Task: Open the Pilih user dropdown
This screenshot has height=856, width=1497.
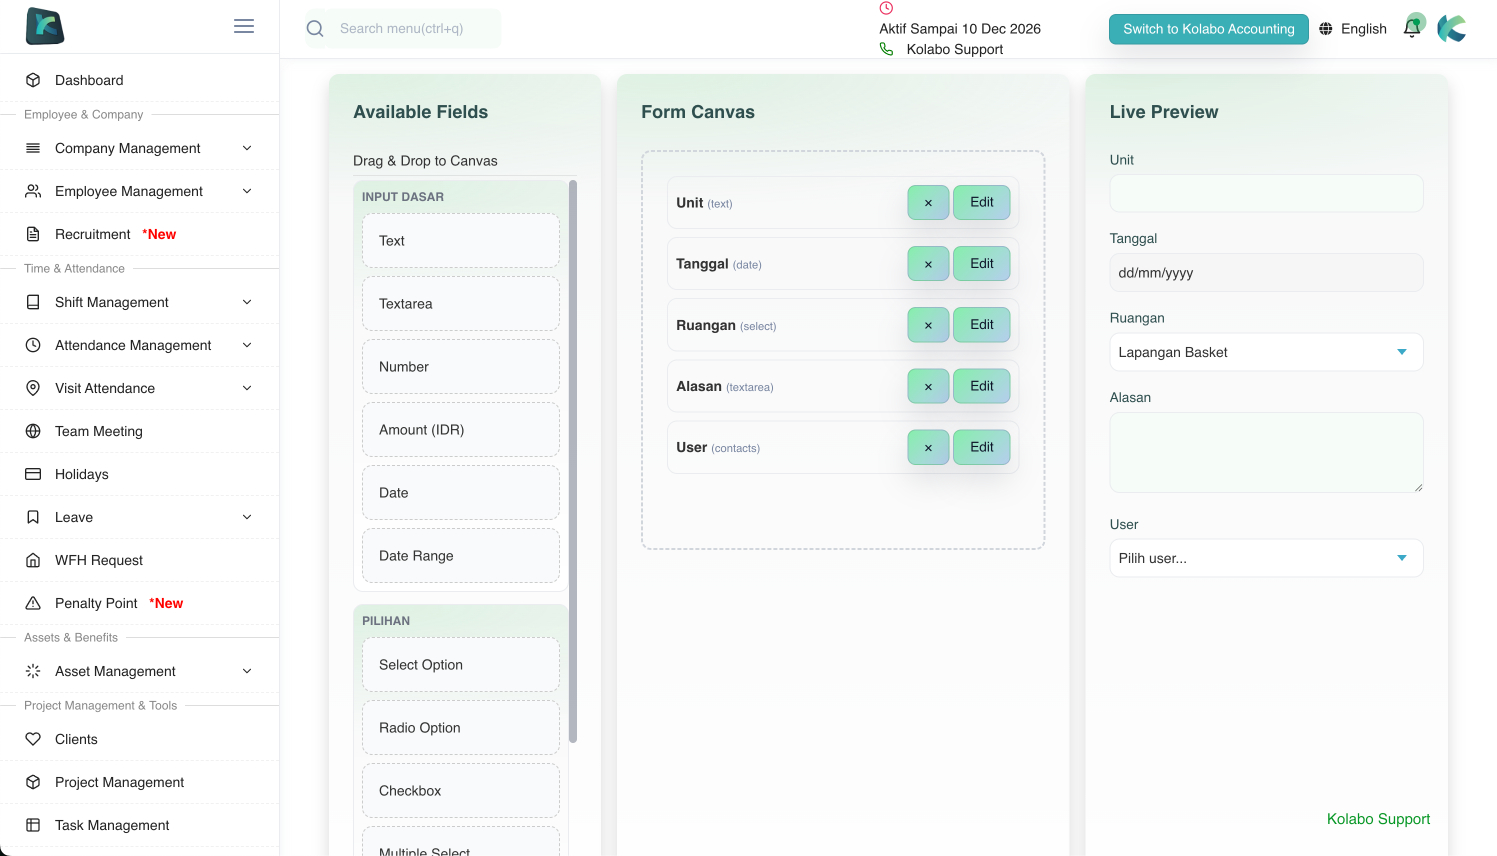Action: [1265, 558]
